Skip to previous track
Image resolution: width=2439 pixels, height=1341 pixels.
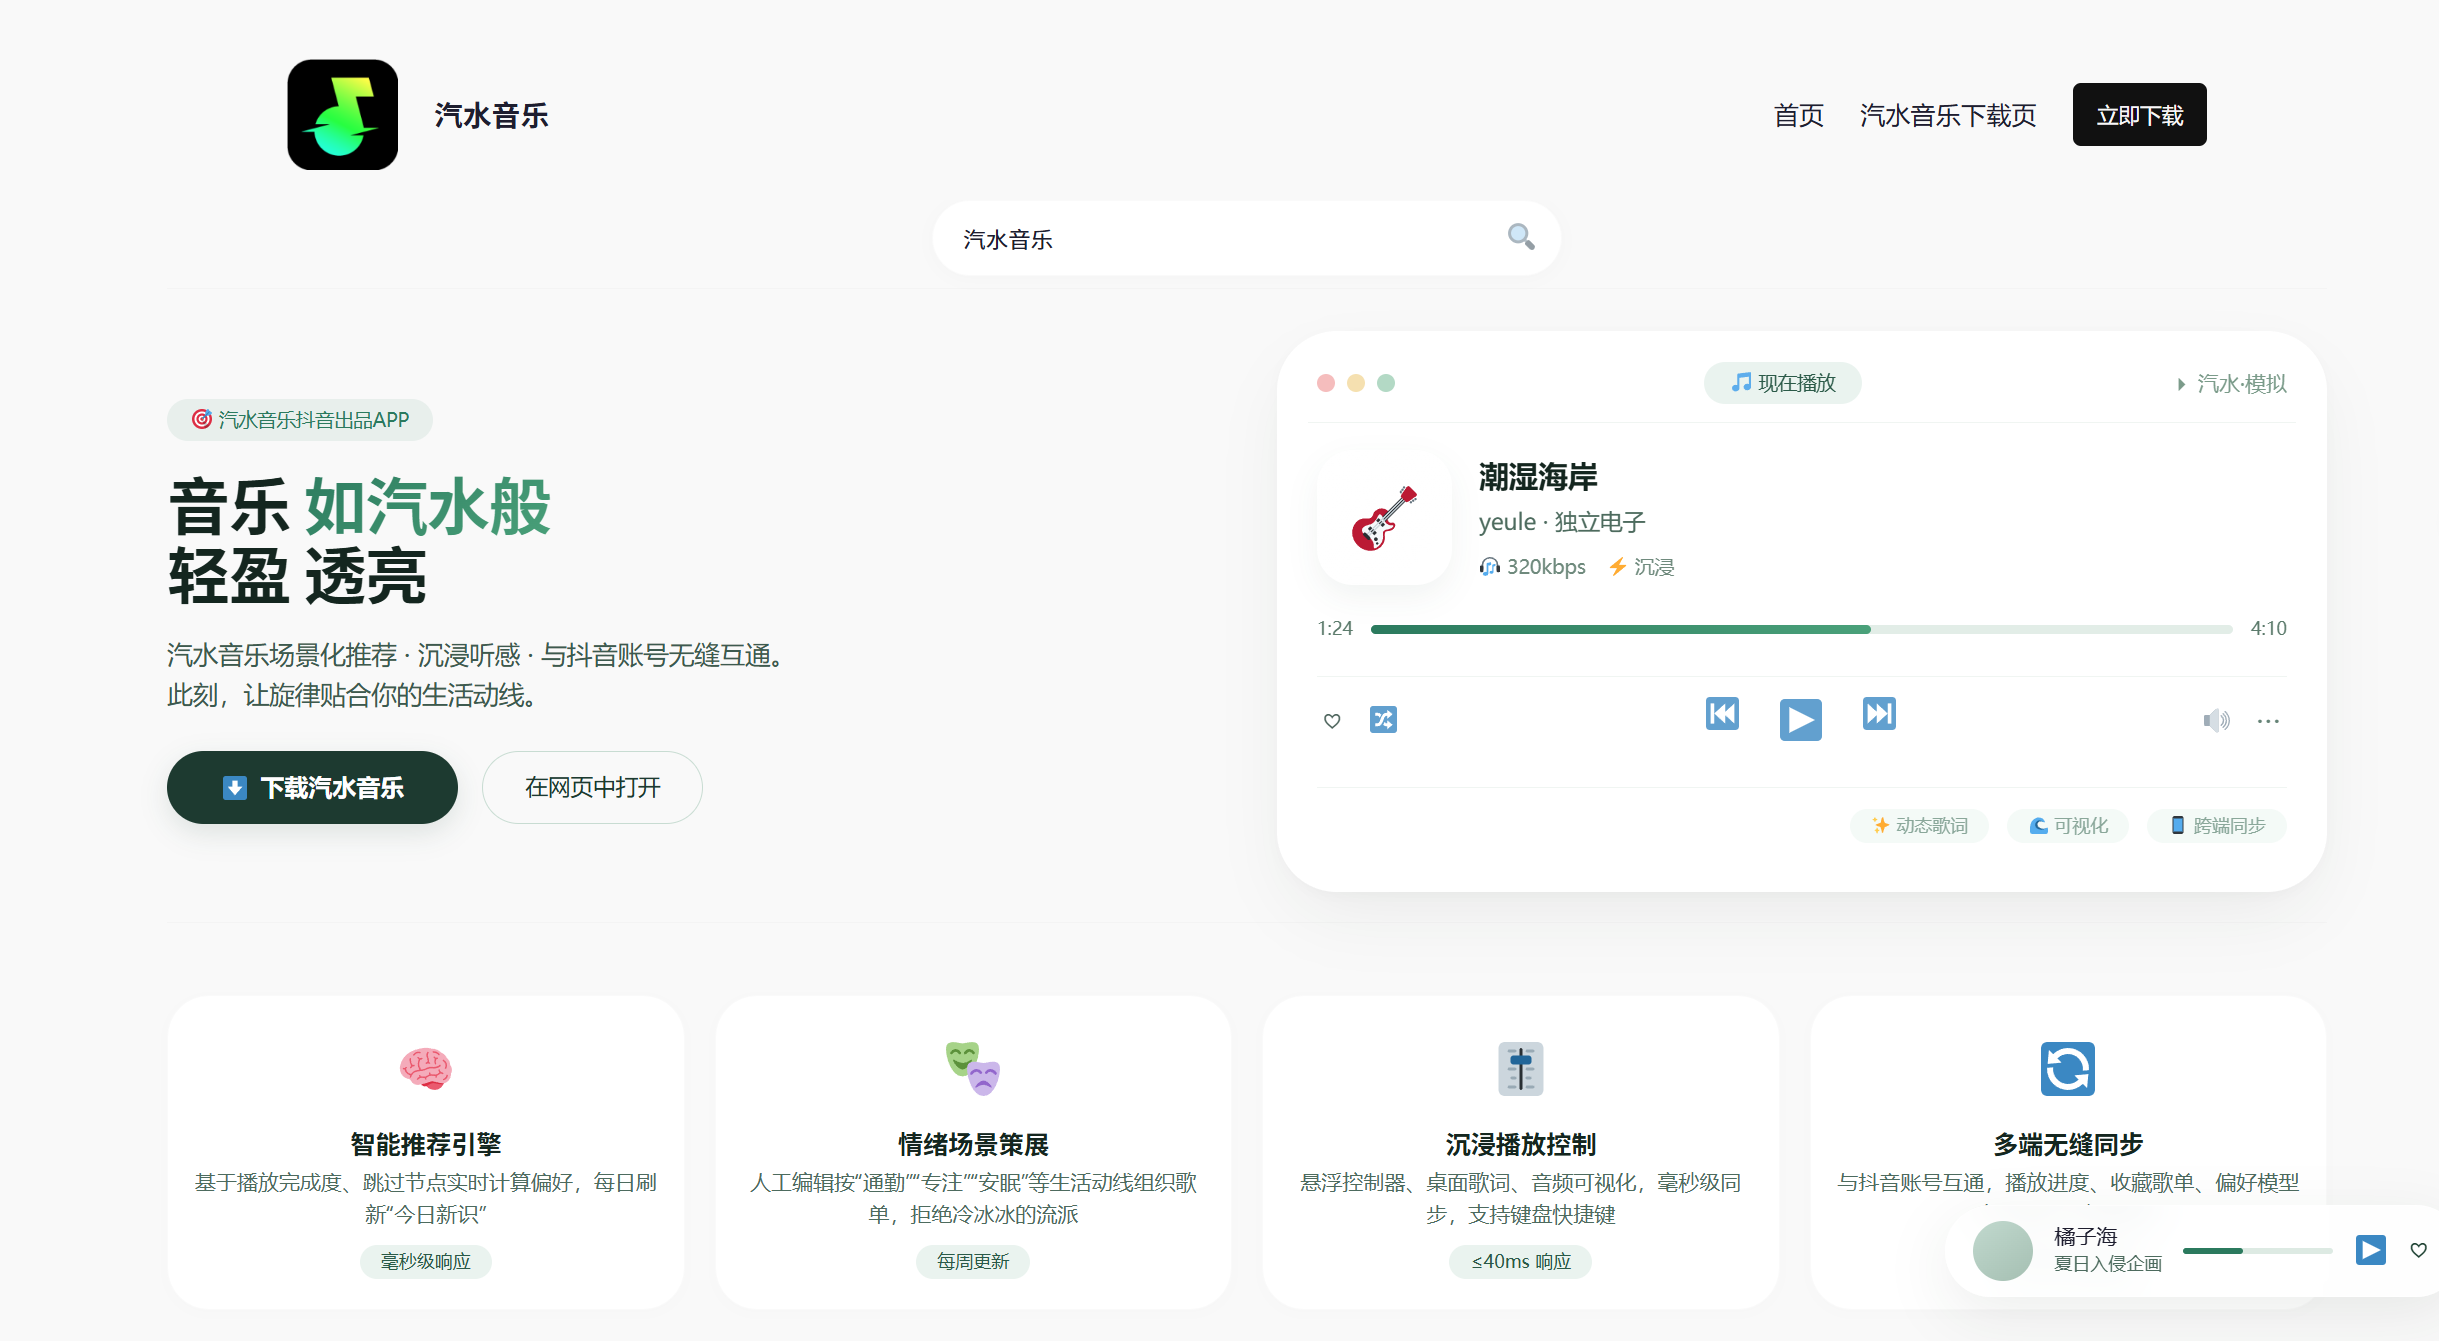(x=1722, y=714)
